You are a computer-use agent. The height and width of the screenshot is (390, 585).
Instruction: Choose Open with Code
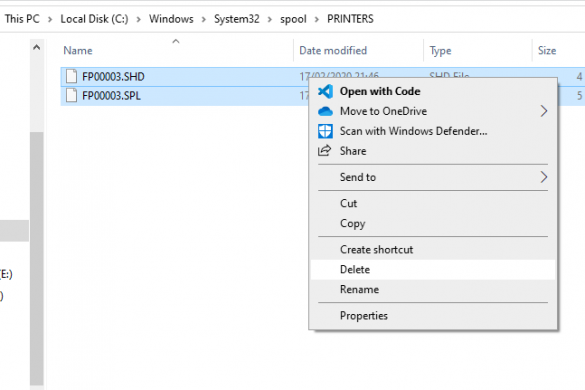(433, 91)
